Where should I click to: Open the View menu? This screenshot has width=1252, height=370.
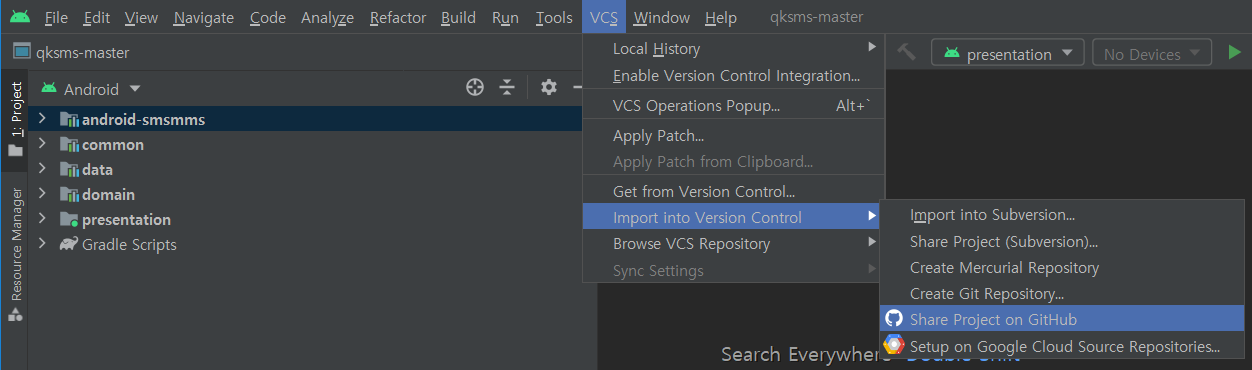(141, 18)
